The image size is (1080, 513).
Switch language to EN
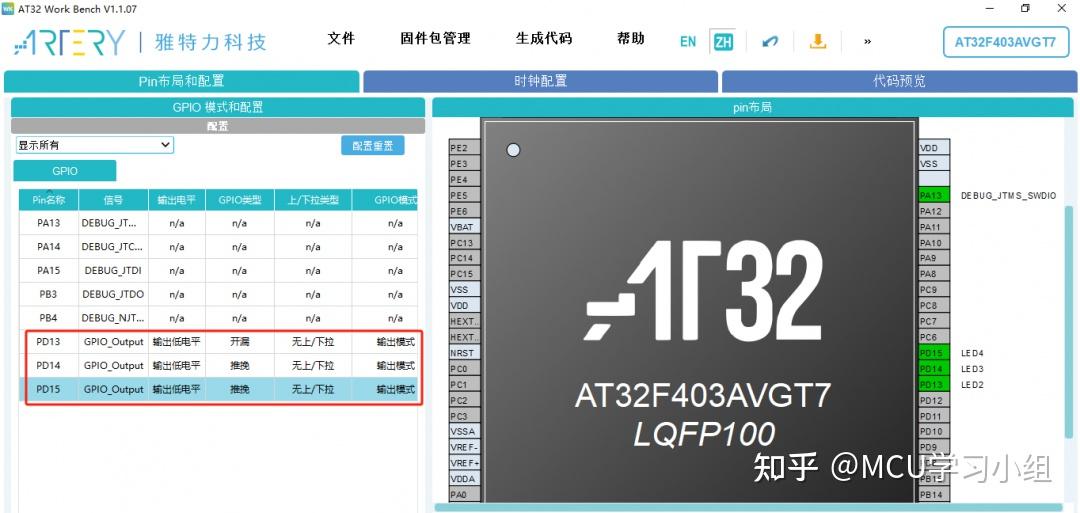point(687,41)
